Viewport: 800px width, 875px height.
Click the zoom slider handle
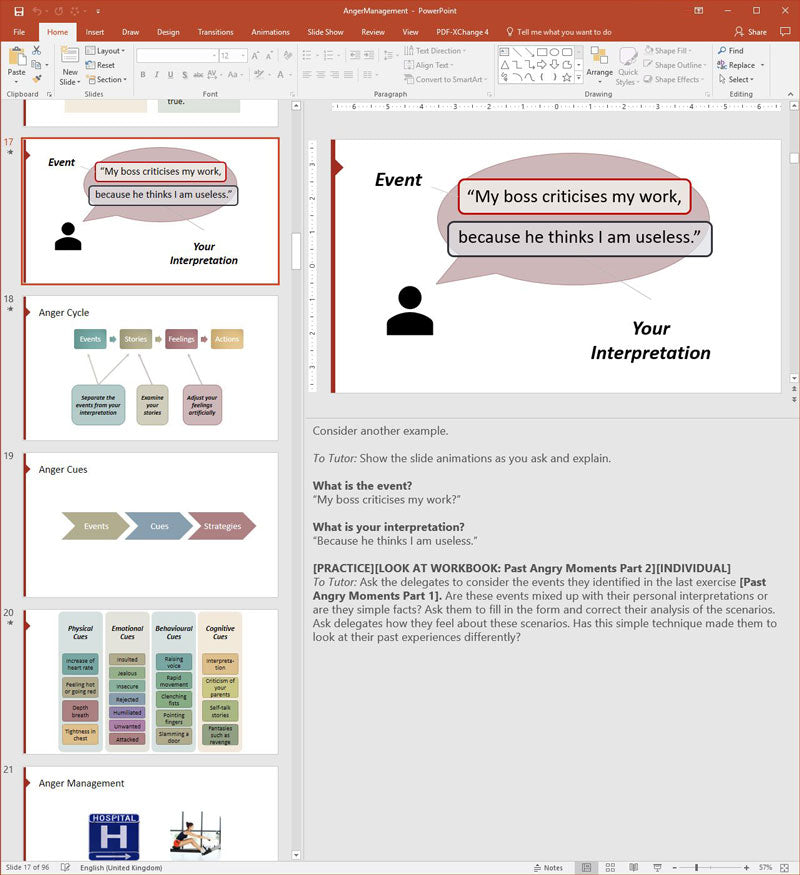pos(696,867)
